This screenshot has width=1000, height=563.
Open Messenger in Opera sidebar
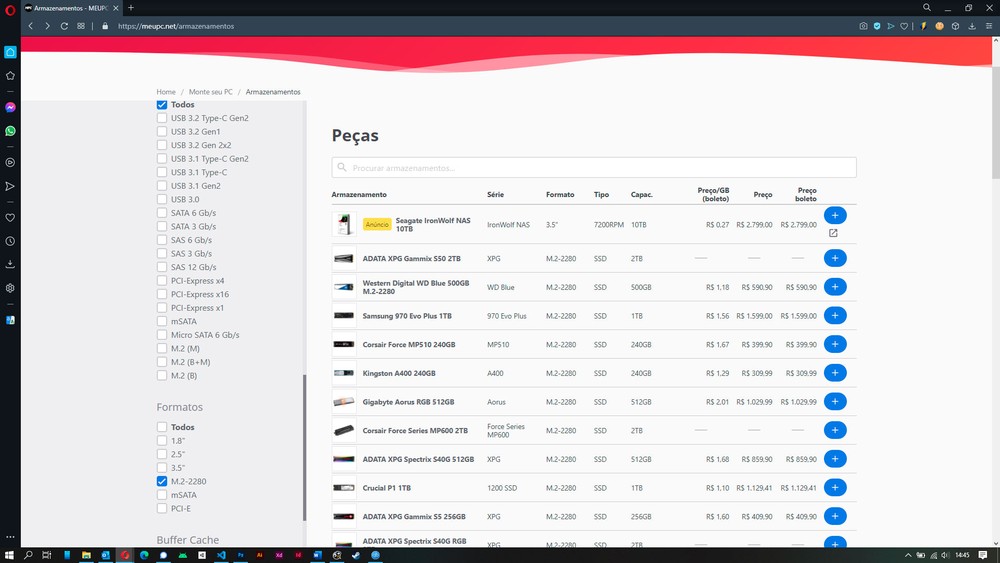[10, 107]
